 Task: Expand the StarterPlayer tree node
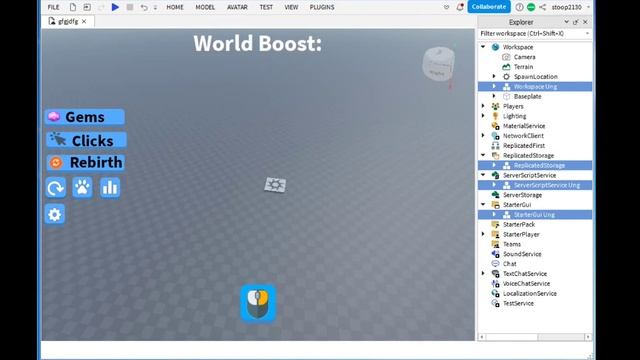(x=483, y=234)
